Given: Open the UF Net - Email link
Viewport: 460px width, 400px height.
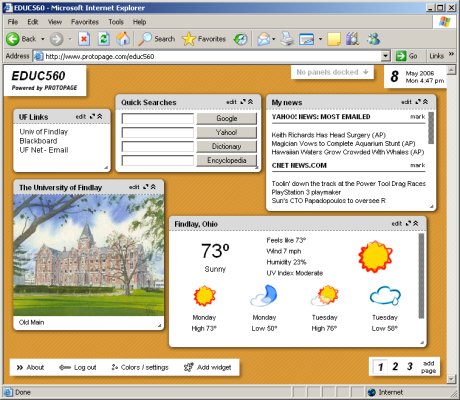Looking at the screenshot, I should pyautogui.click(x=44, y=150).
